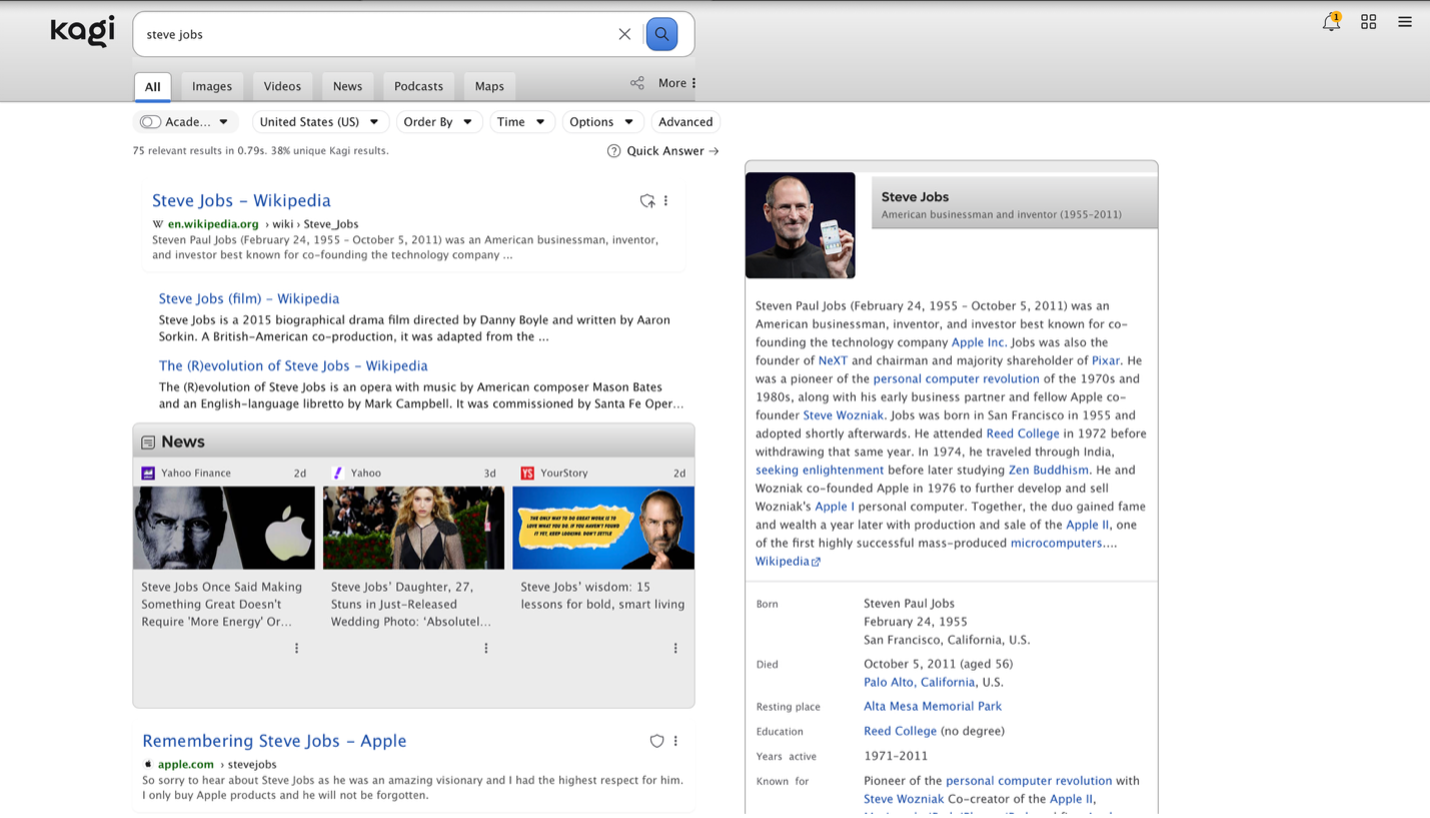Click the shield icon on Apple result
1430x818 pixels.
pos(656,741)
